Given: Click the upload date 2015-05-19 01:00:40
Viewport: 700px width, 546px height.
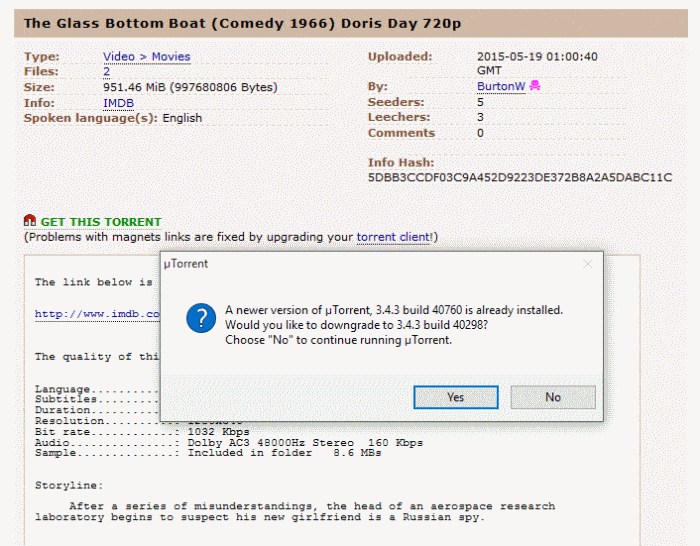Looking at the screenshot, I should [x=537, y=57].
